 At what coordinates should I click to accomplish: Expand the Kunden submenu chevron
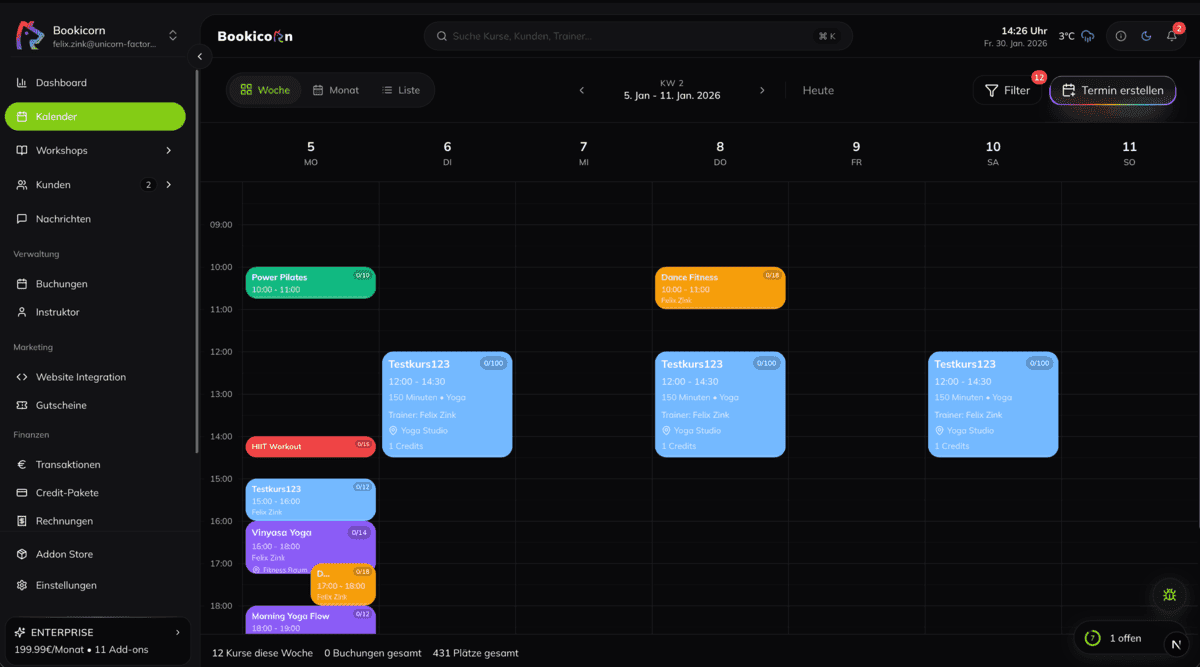[x=168, y=185]
